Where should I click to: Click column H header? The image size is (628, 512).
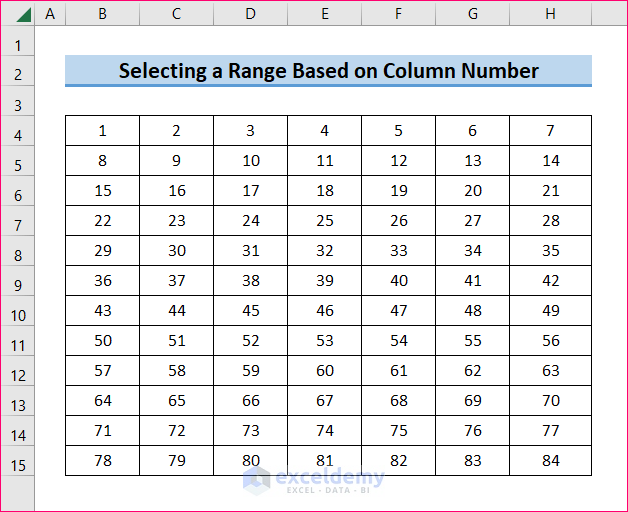(550, 14)
